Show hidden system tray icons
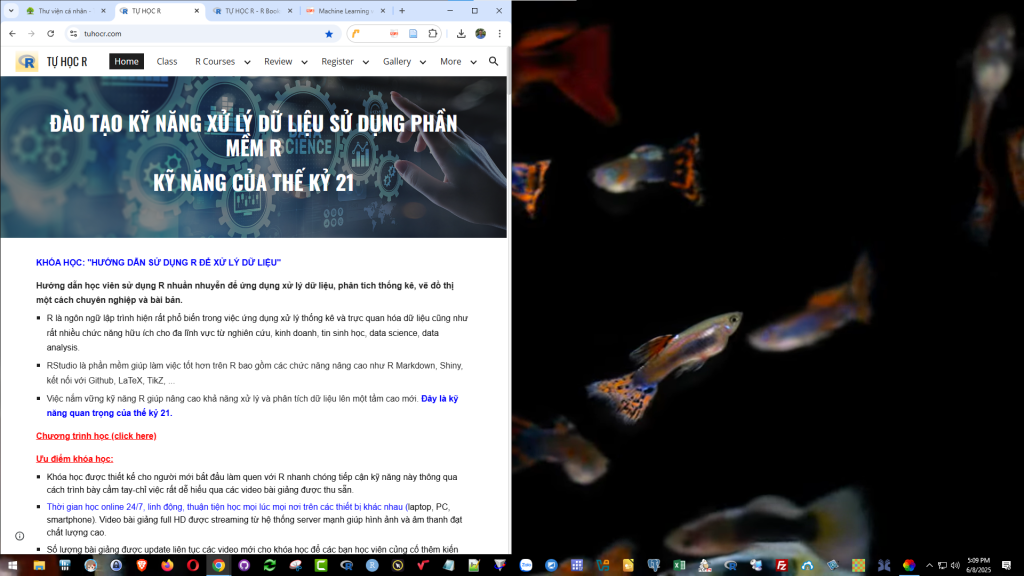1024x576 pixels. click(x=929, y=566)
